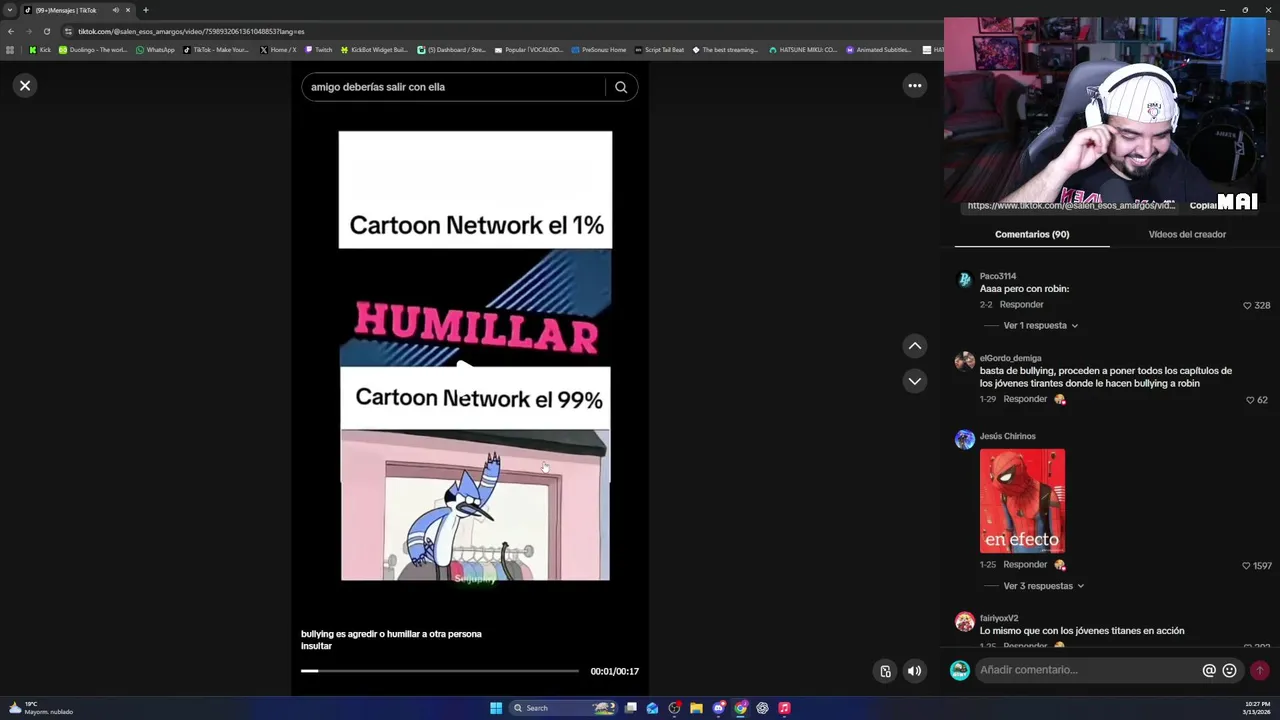Go to next video with down chevron

tap(914, 381)
